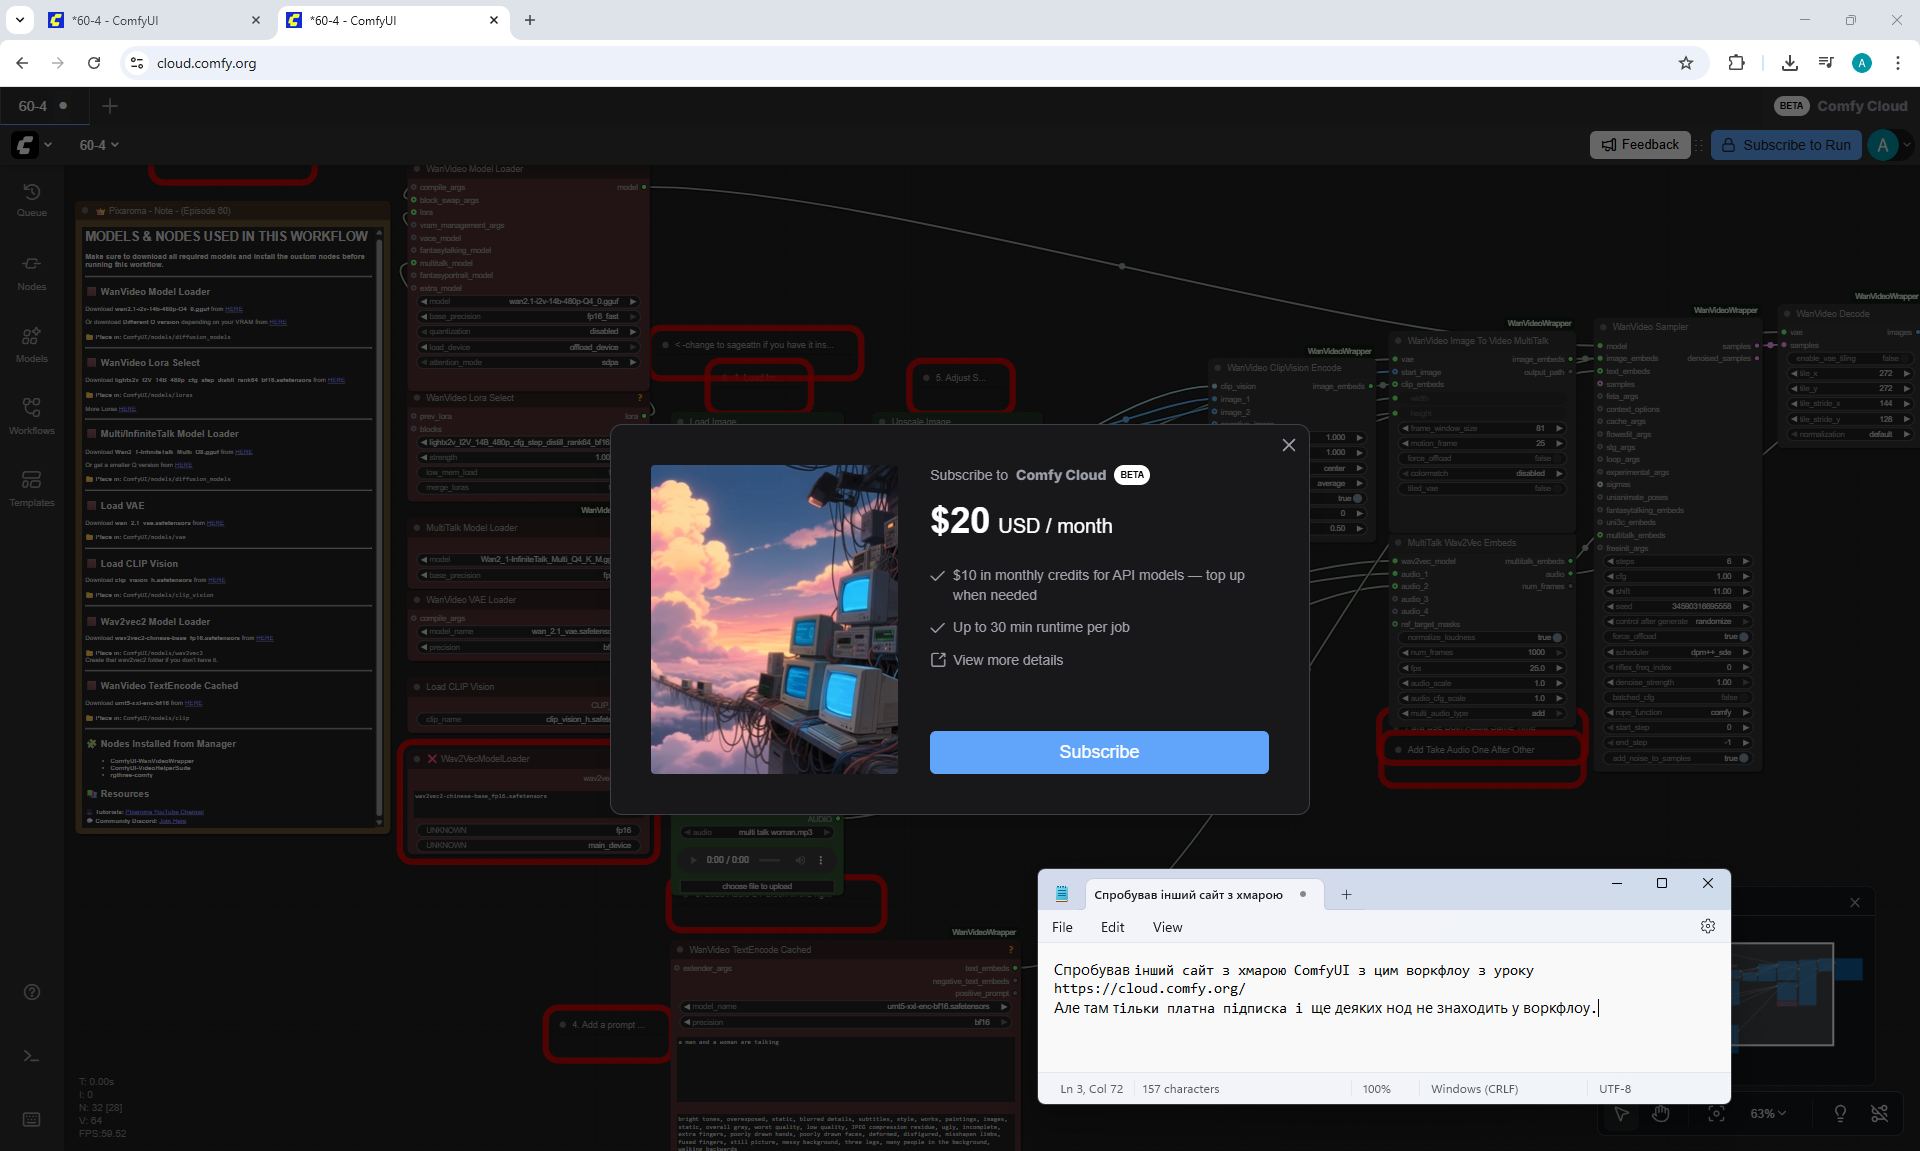The height and width of the screenshot is (1151, 1920).
Task: Open View more details link
Action: 1007,660
